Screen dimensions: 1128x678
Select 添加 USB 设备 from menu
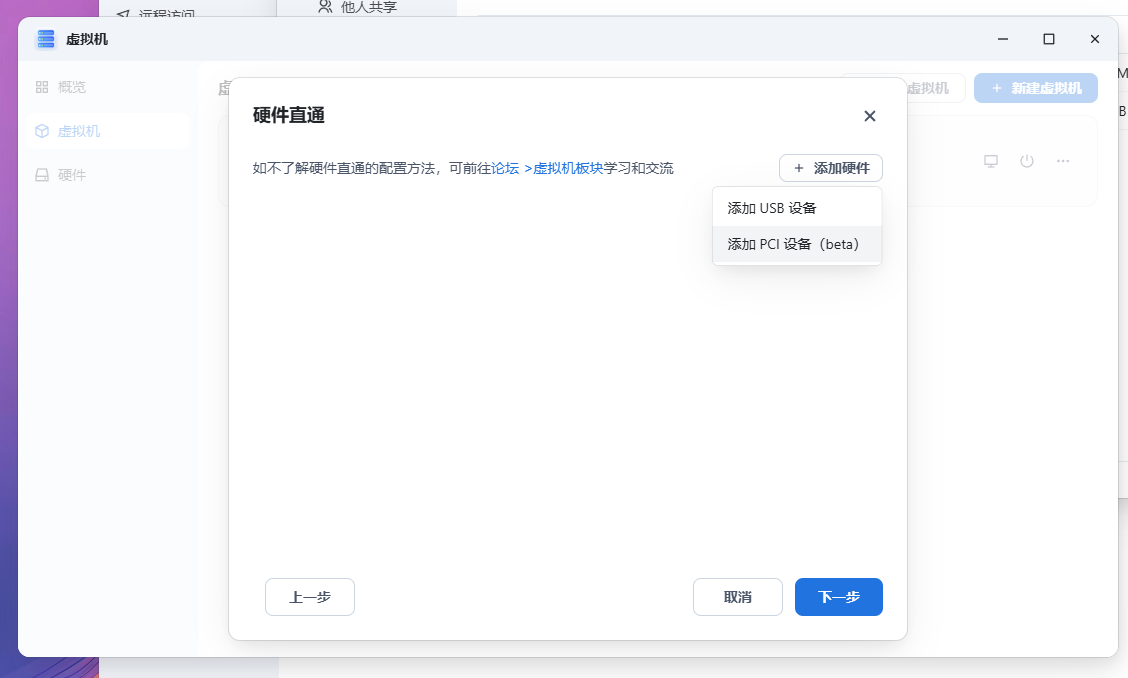point(772,208)
